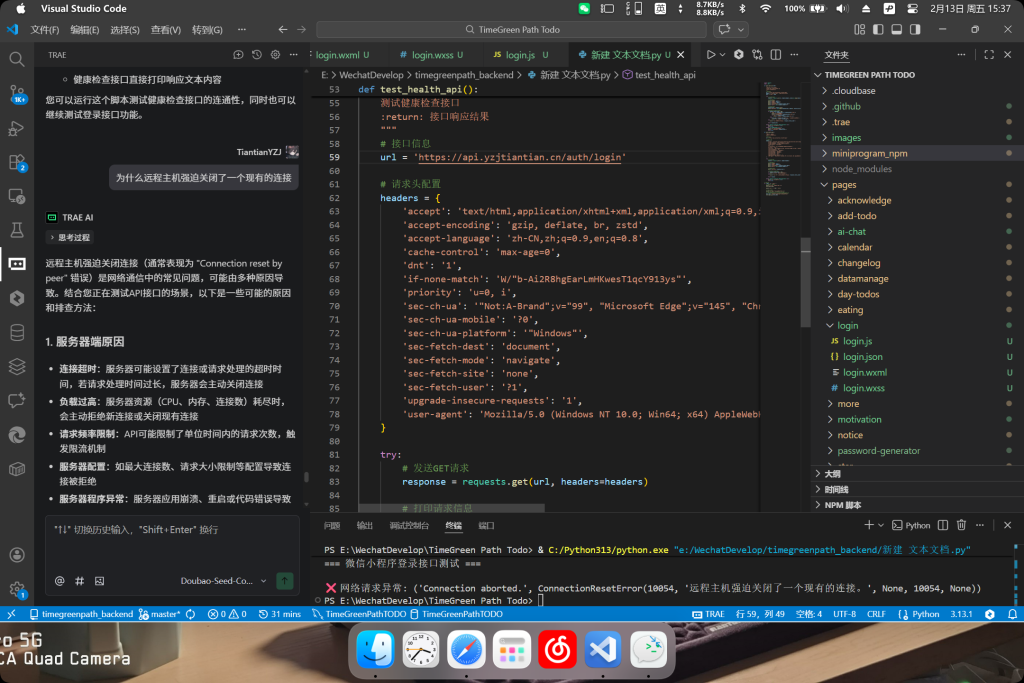Open TRAE chat history

[x=256, y=55]
